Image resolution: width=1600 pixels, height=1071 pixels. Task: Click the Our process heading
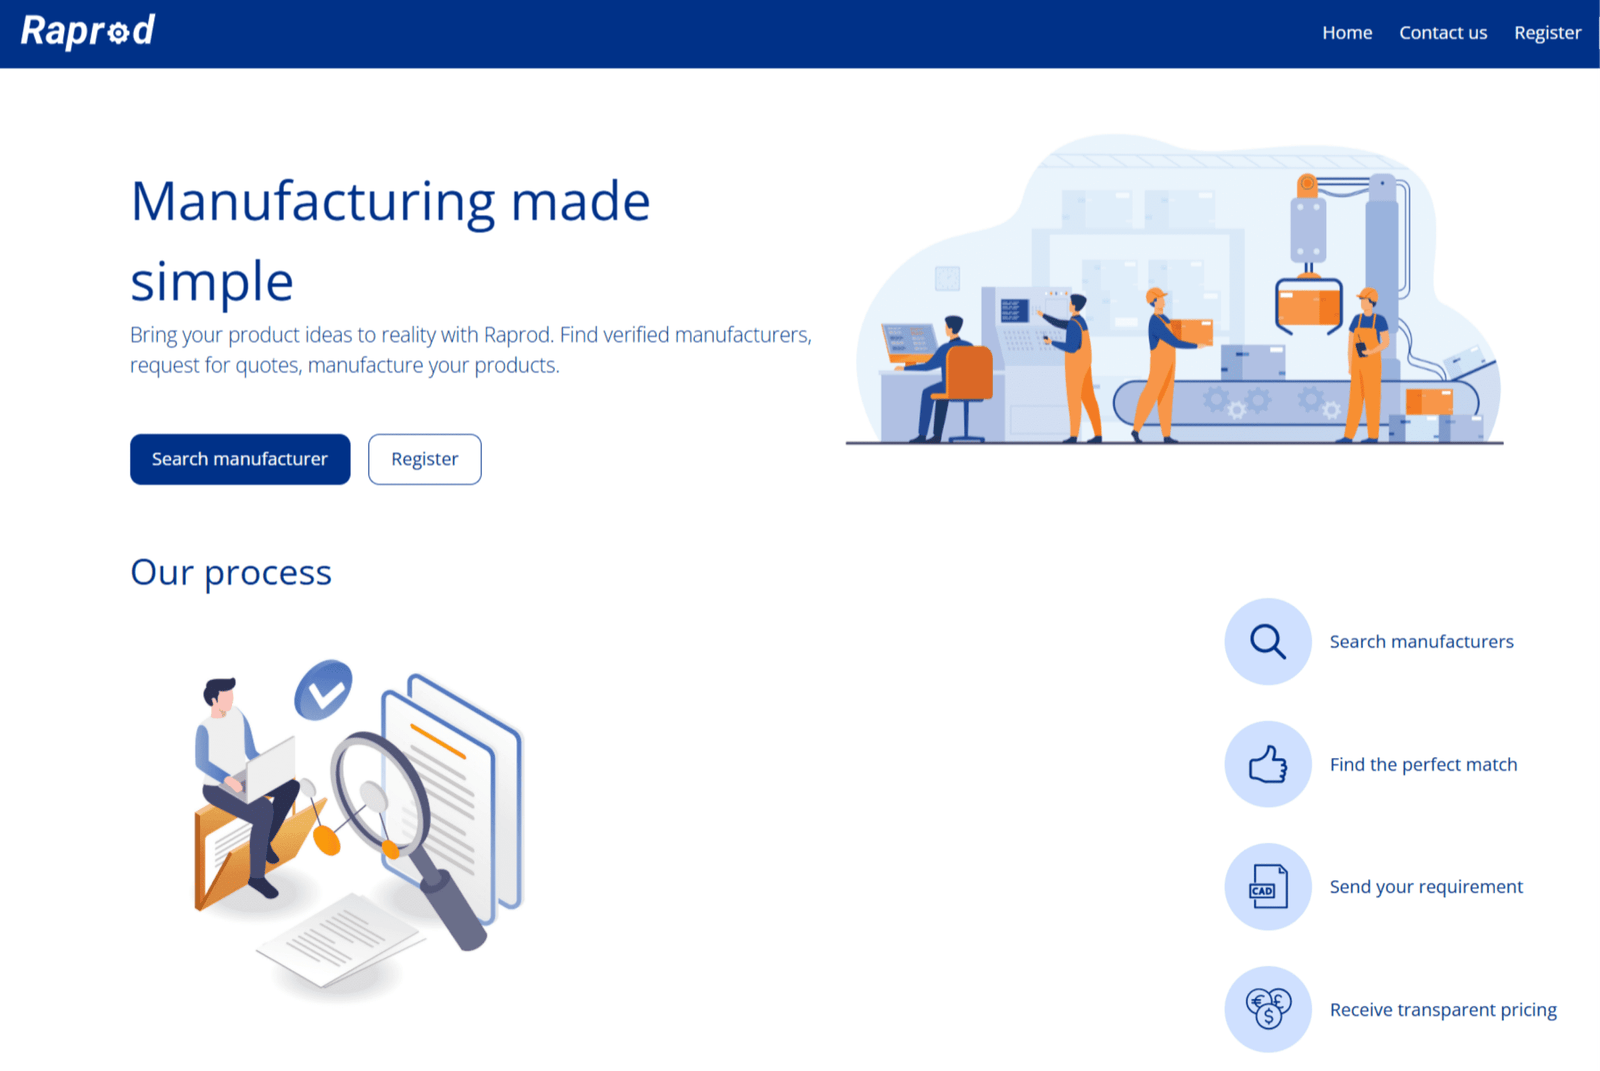pyautogui.click(x=231, y=573)
